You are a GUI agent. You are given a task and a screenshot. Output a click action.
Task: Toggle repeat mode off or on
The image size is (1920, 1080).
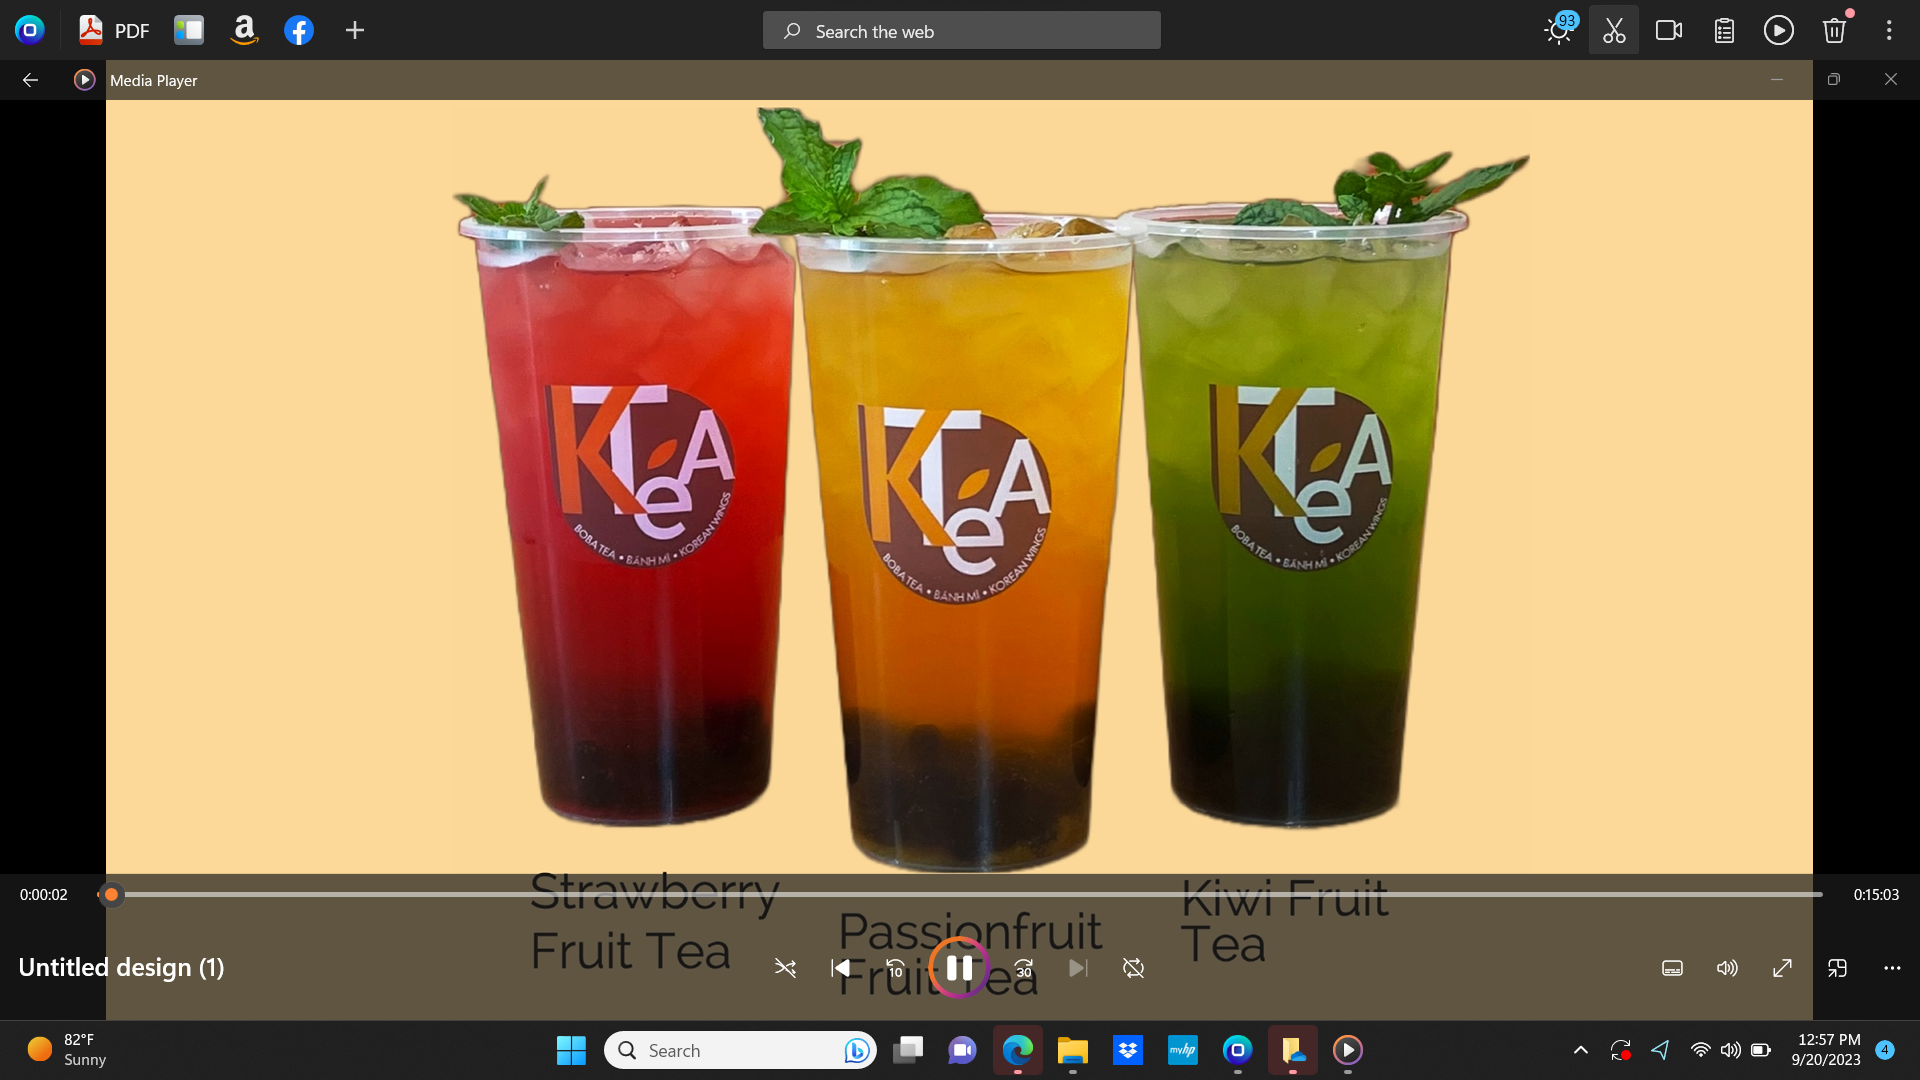1133,968
